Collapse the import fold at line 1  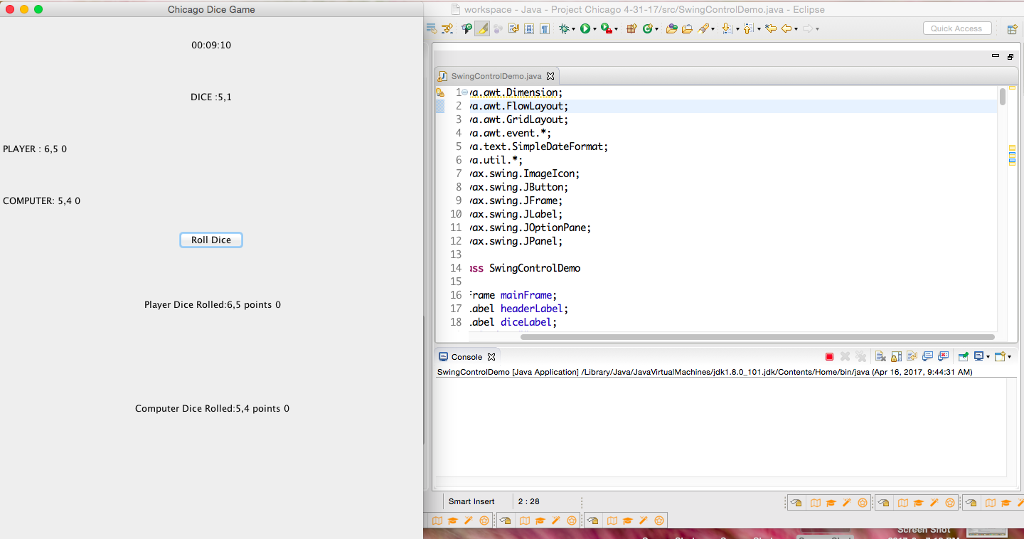(464, 92)
